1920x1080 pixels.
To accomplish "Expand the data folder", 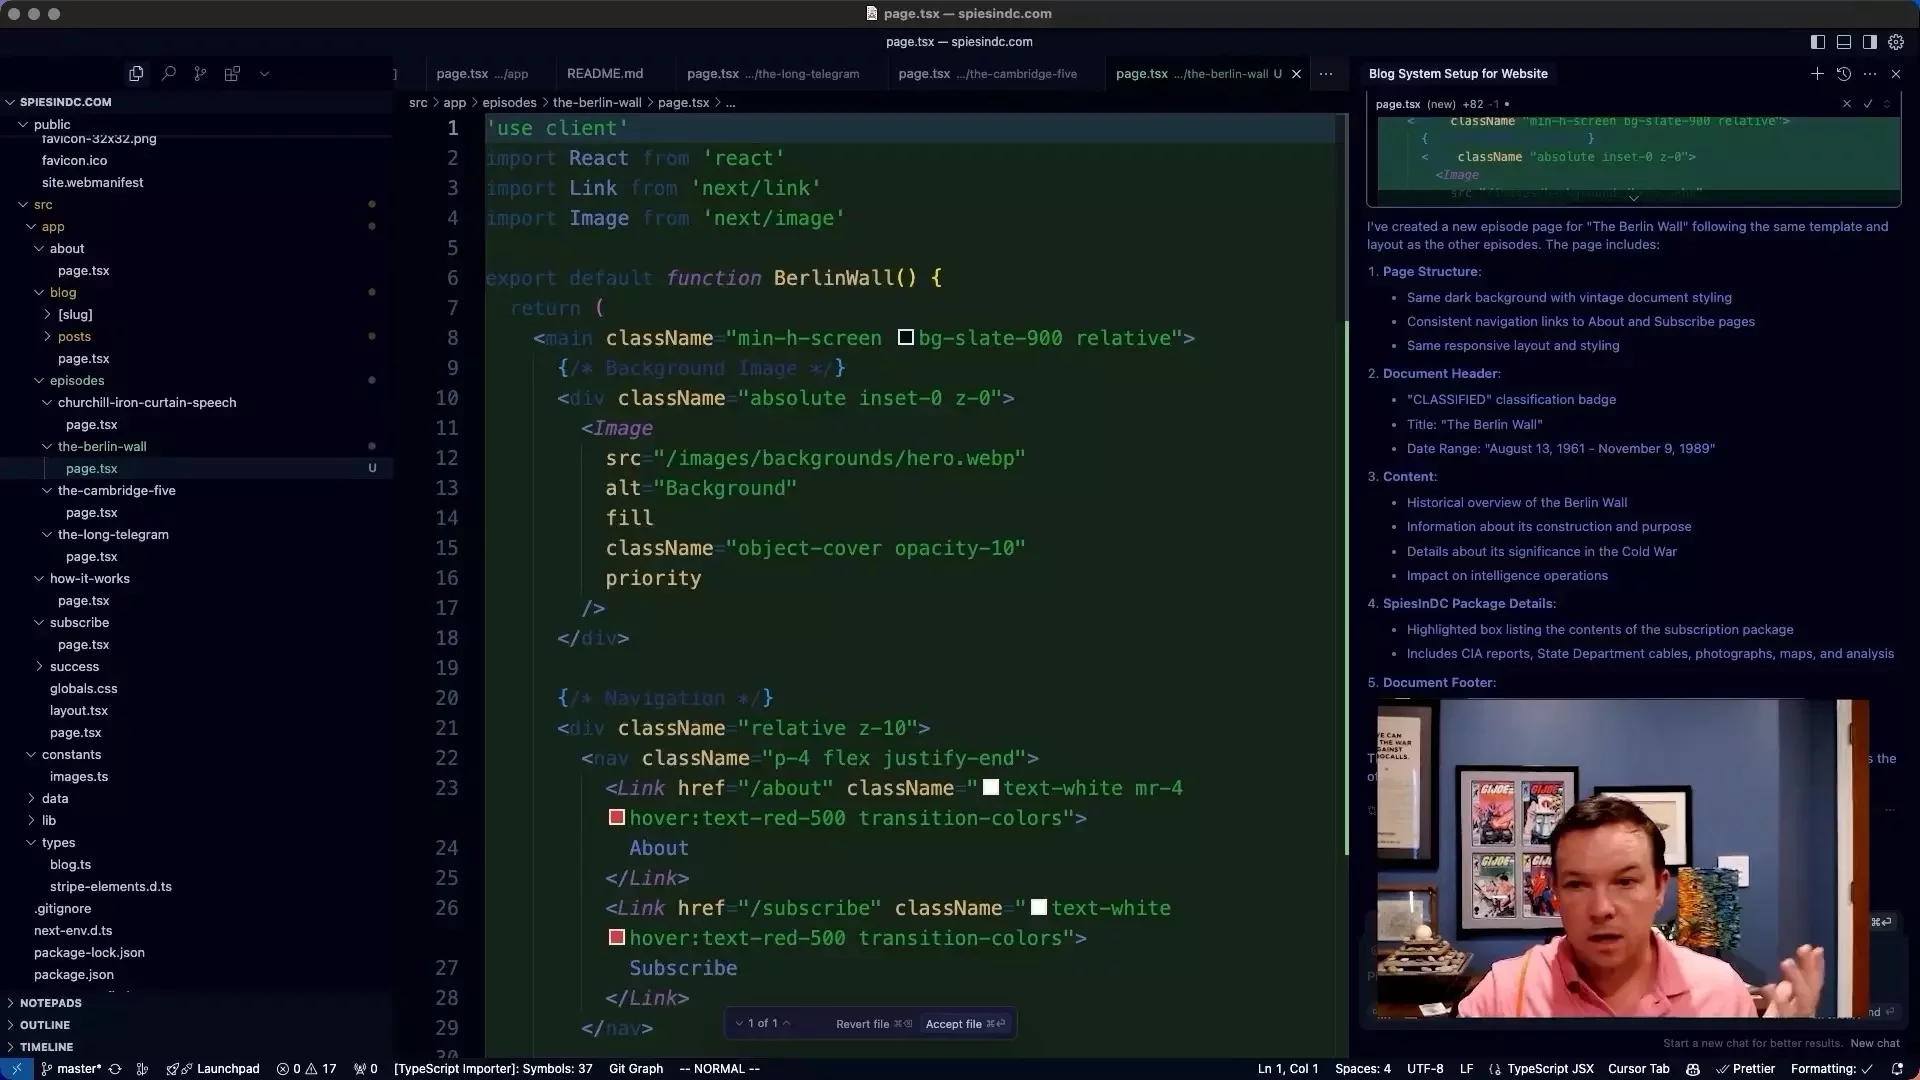I will point(55,798).
